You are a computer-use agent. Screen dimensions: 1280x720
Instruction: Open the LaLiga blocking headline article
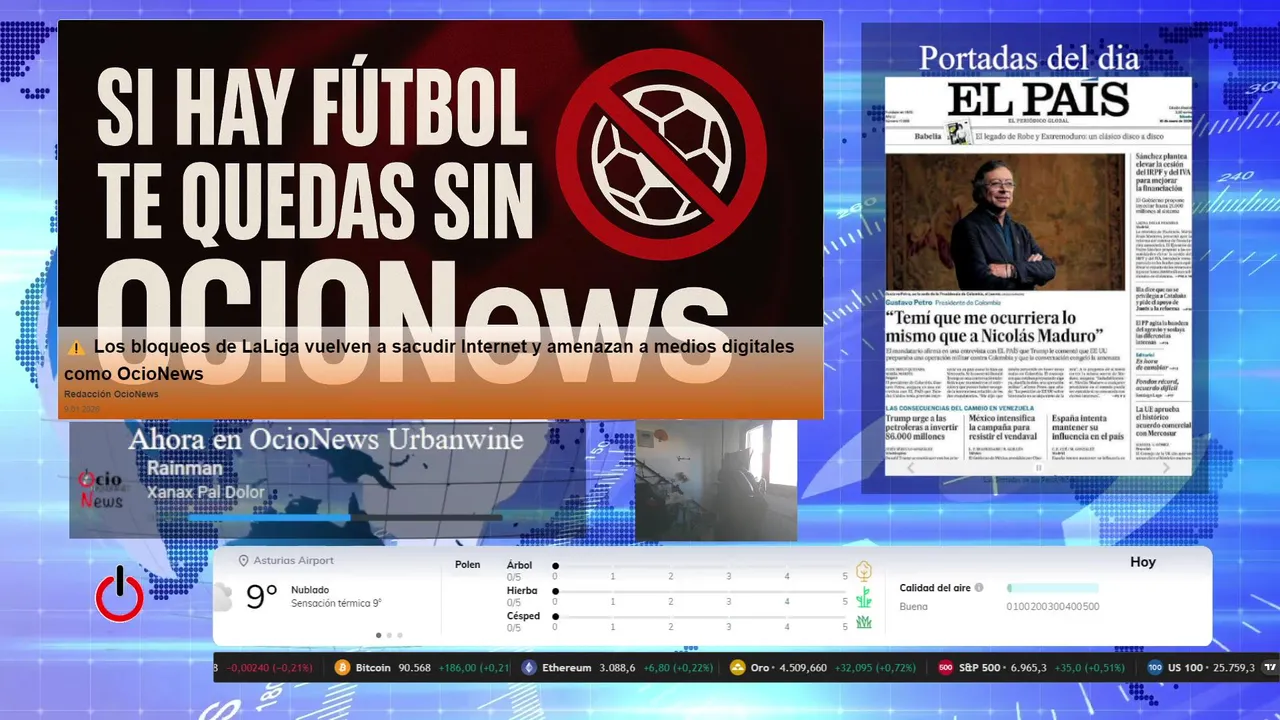430,360
